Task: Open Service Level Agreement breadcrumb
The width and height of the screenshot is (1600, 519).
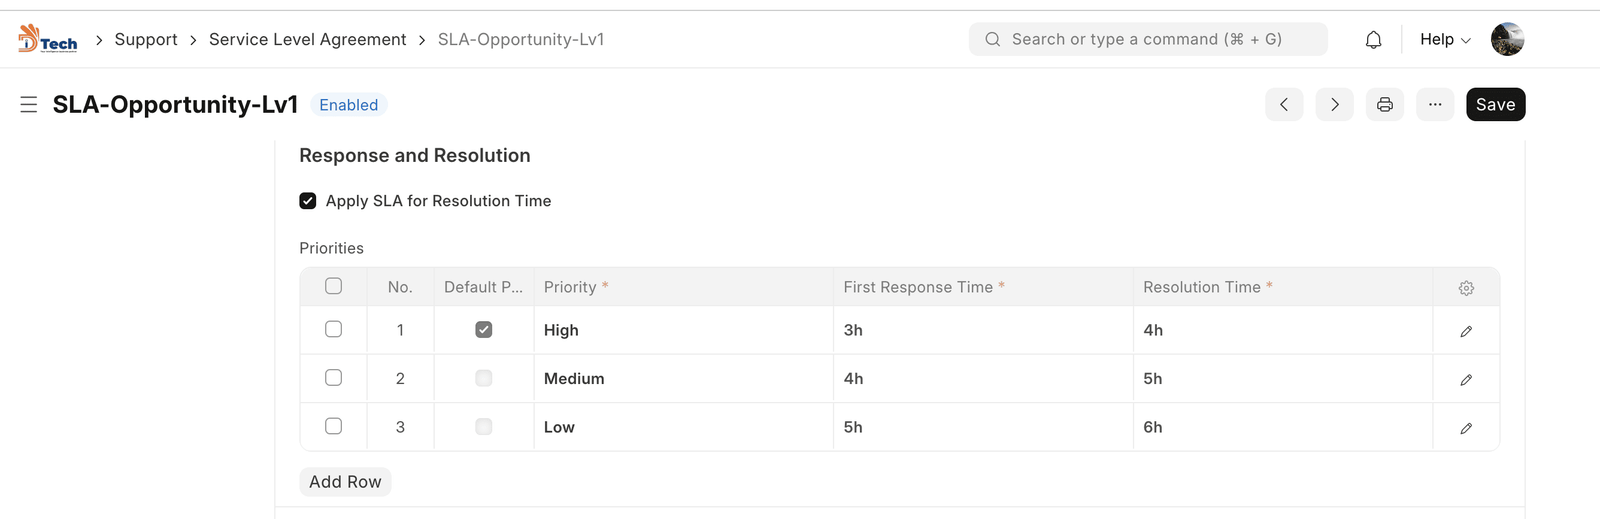Action: pos(307,40)
